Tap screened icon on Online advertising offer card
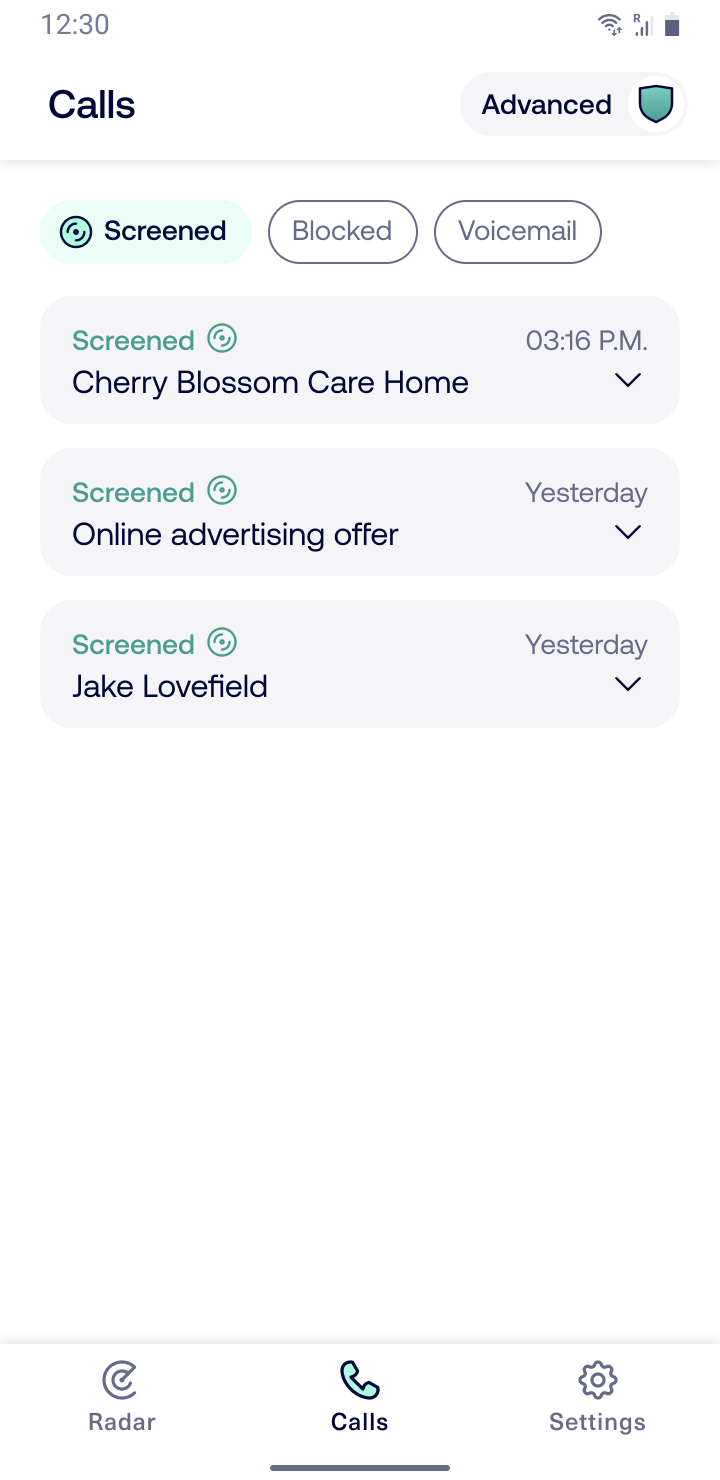Viewport: 720px width, 1480px height. click(x=222, y=491)
